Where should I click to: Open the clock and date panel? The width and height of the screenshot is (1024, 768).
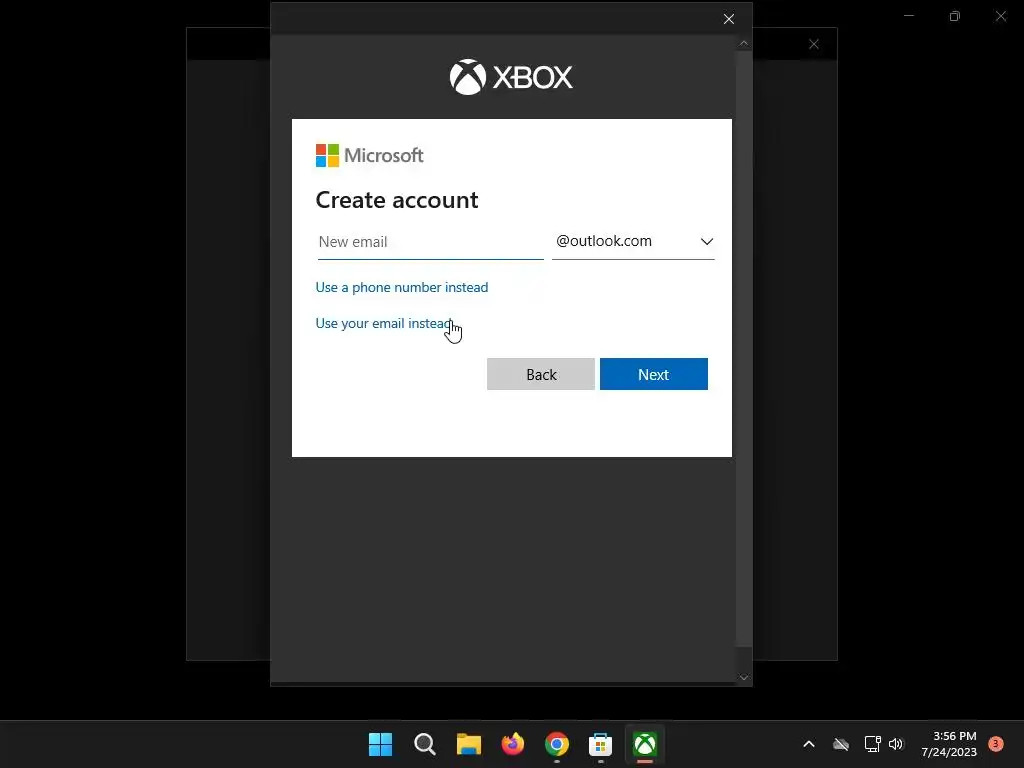pyautogui.click(x=949, y=744)
